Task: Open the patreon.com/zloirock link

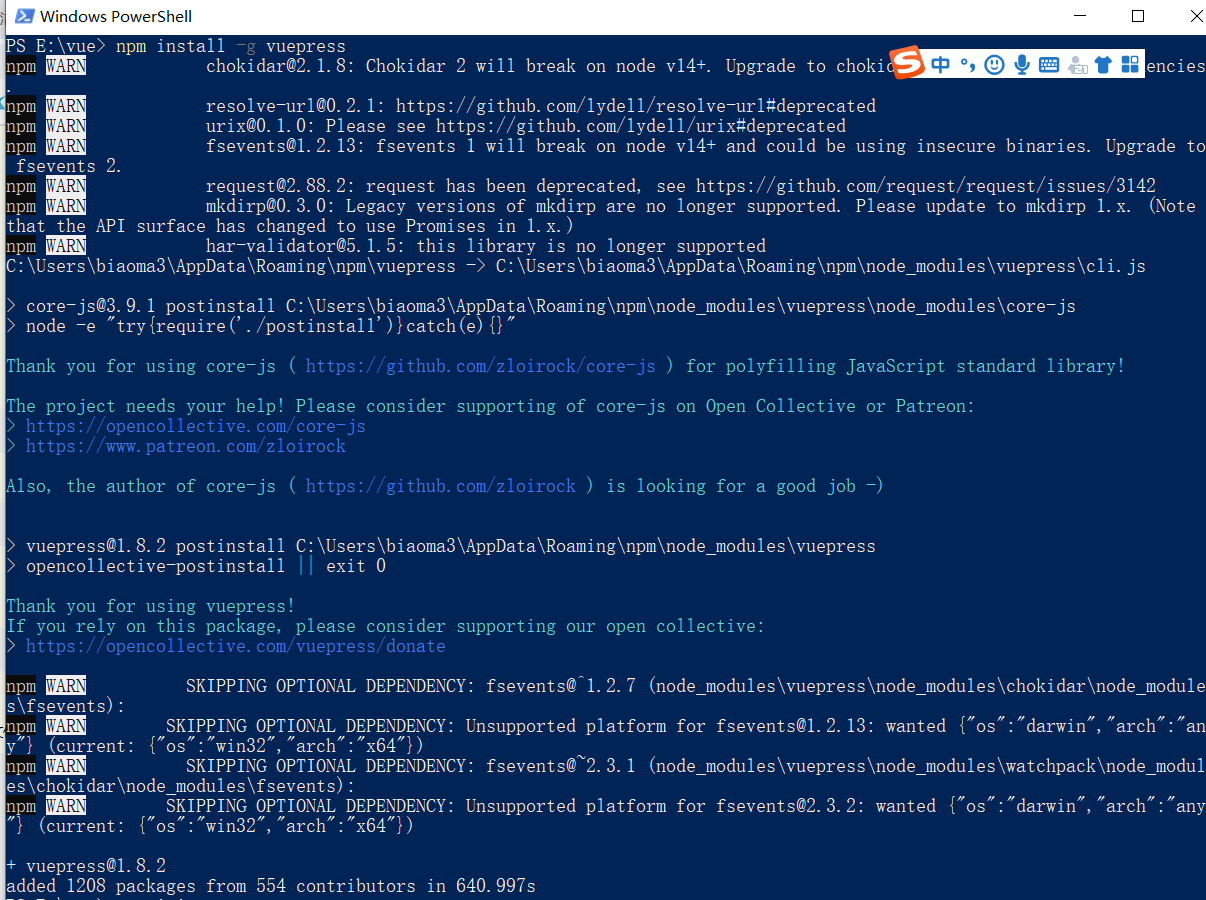Action: click(x=186, y=446)
